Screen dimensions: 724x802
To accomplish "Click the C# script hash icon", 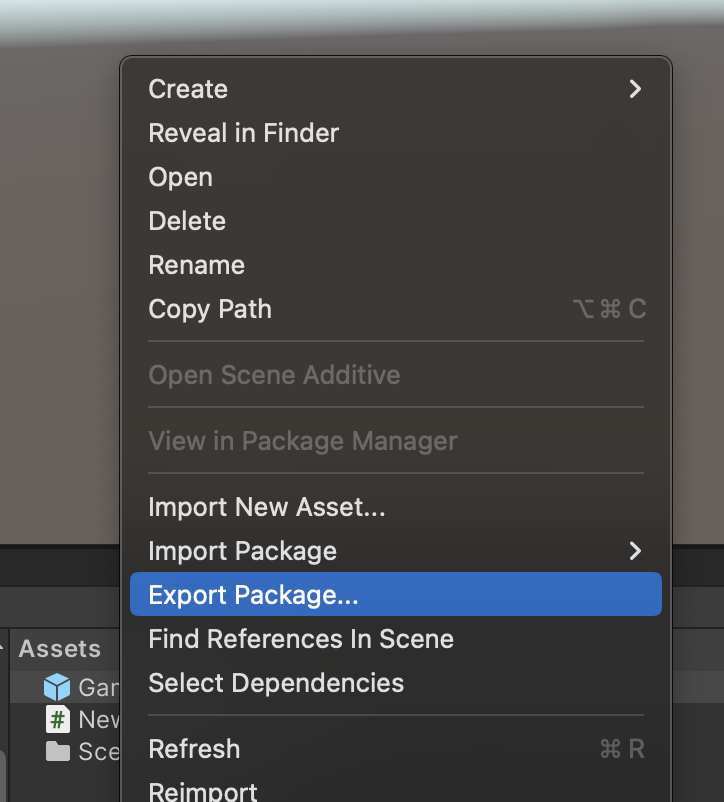I will point(58,719).
